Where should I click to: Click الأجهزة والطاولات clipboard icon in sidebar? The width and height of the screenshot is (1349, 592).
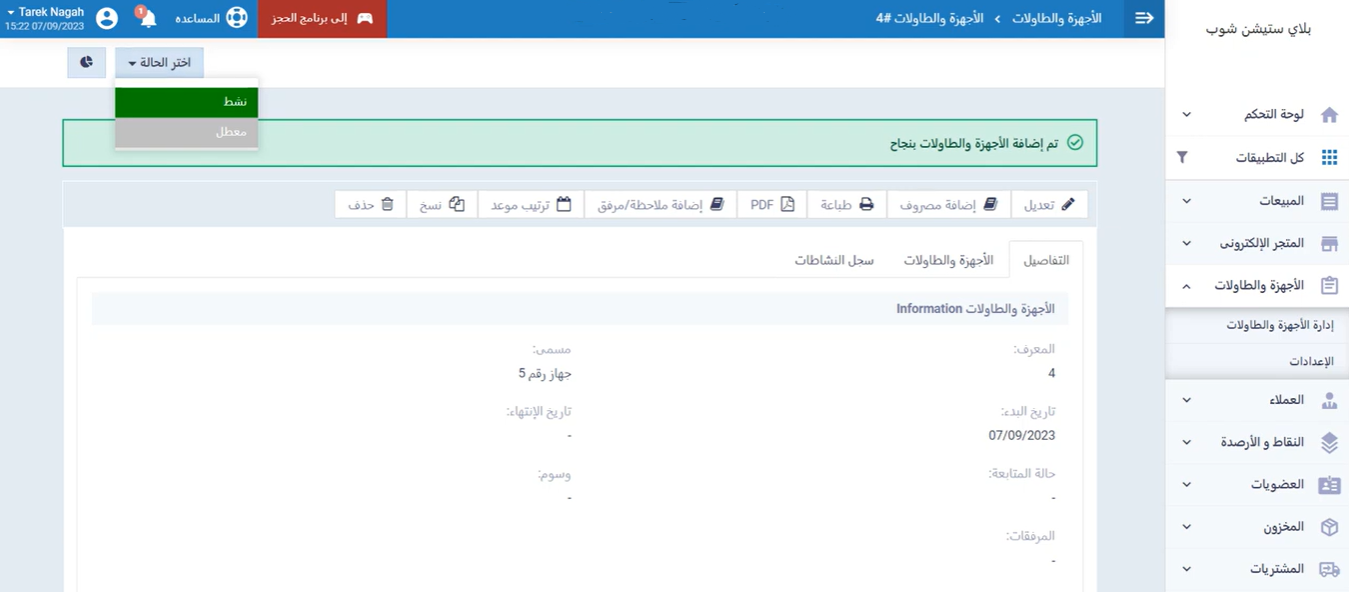[1329, 286]
